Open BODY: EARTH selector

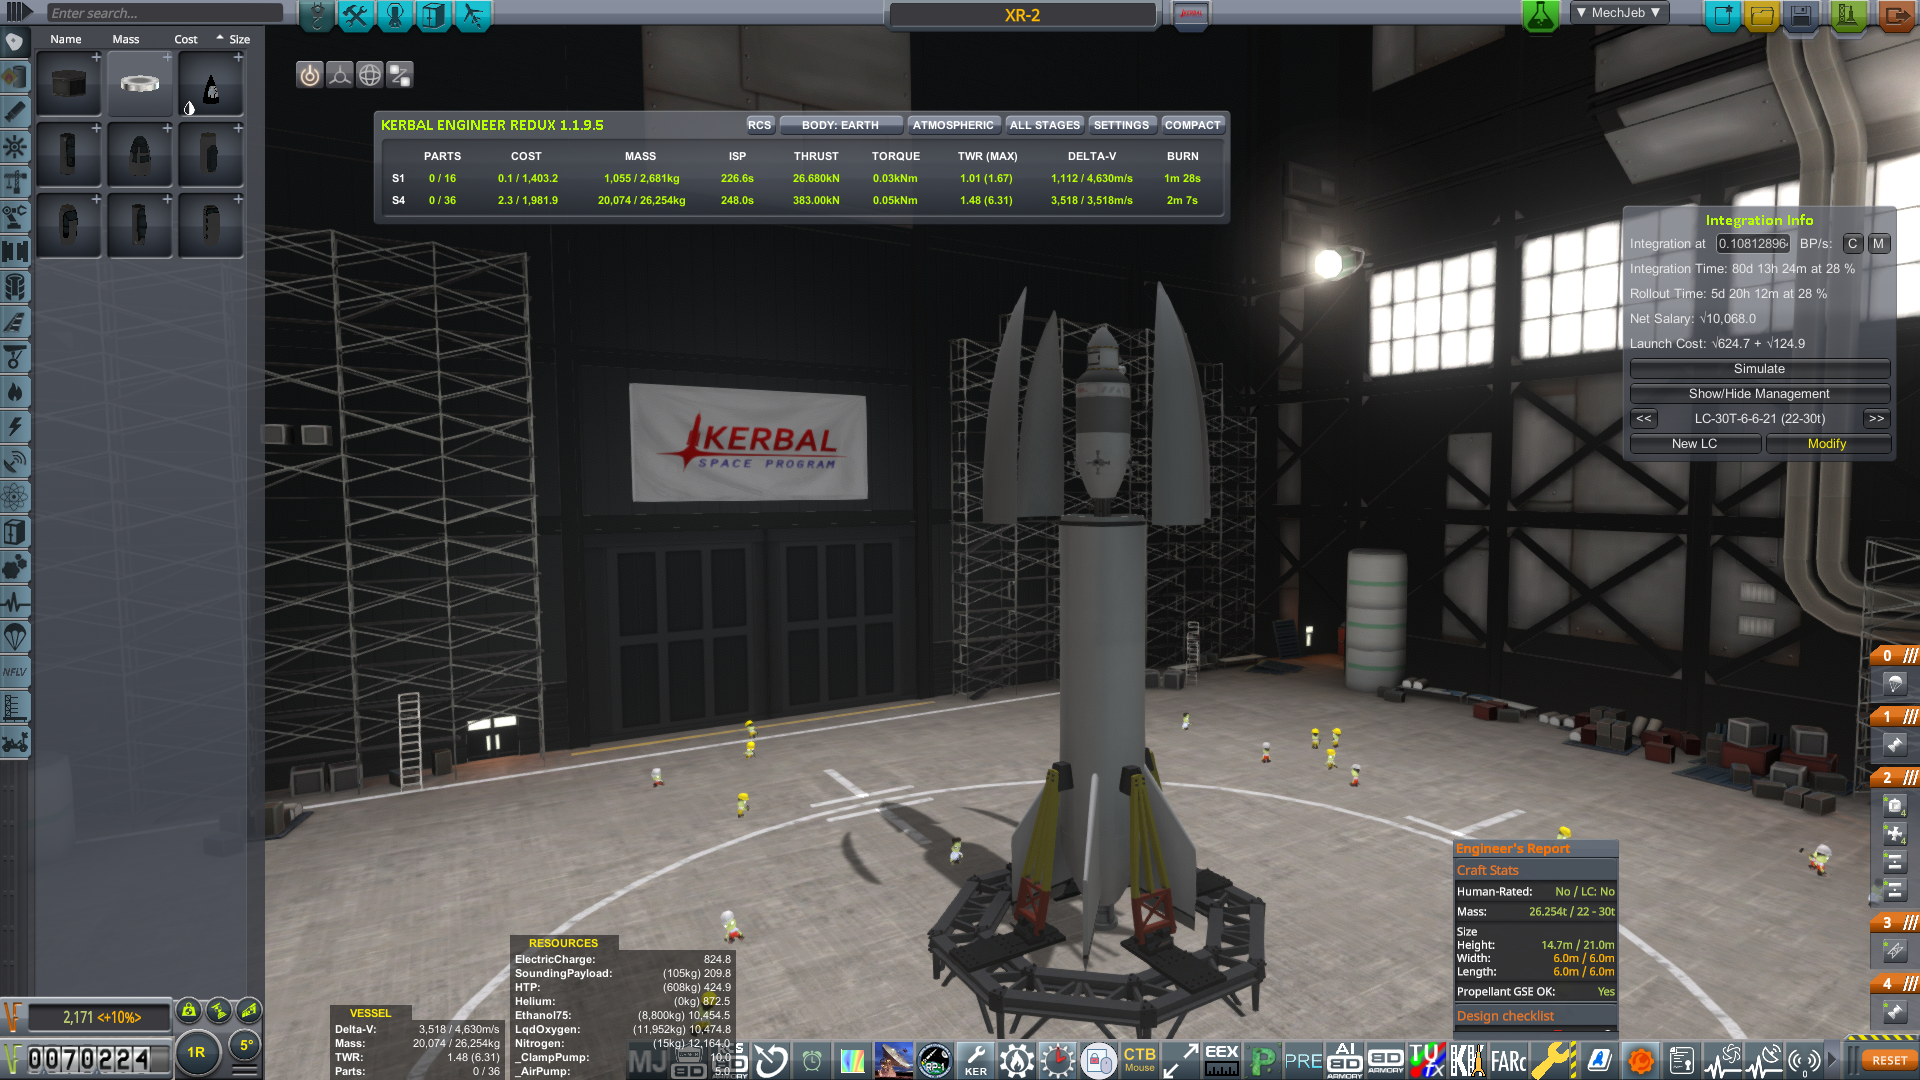(840, 125)
